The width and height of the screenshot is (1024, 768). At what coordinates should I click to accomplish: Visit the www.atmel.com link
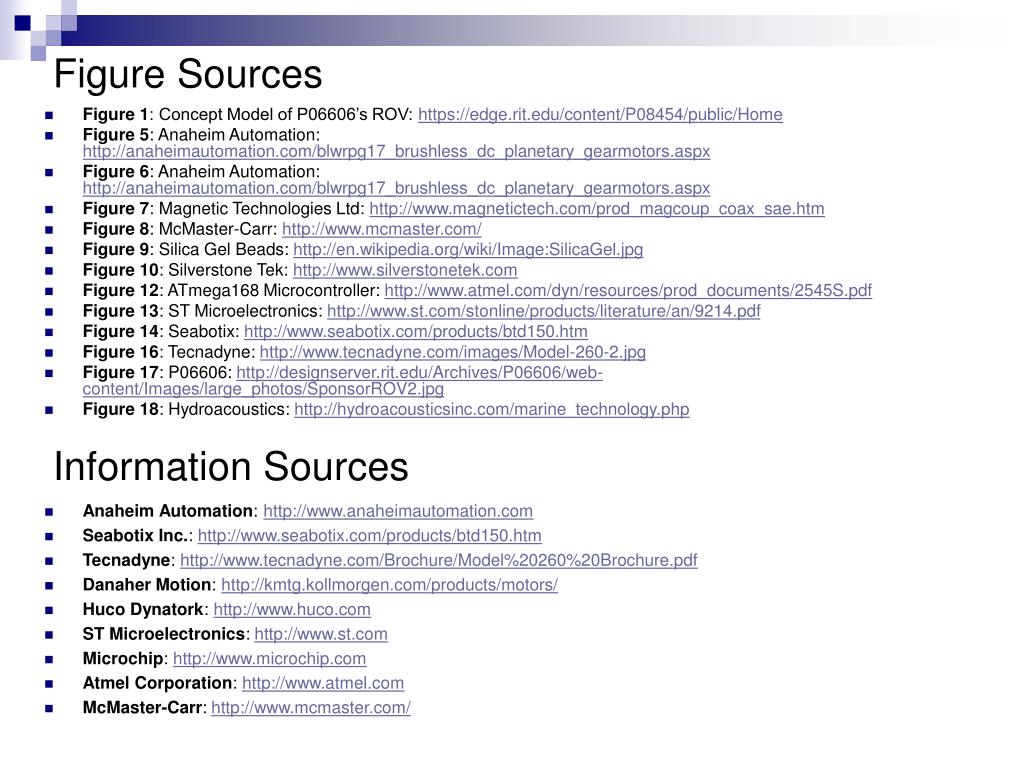323,683
